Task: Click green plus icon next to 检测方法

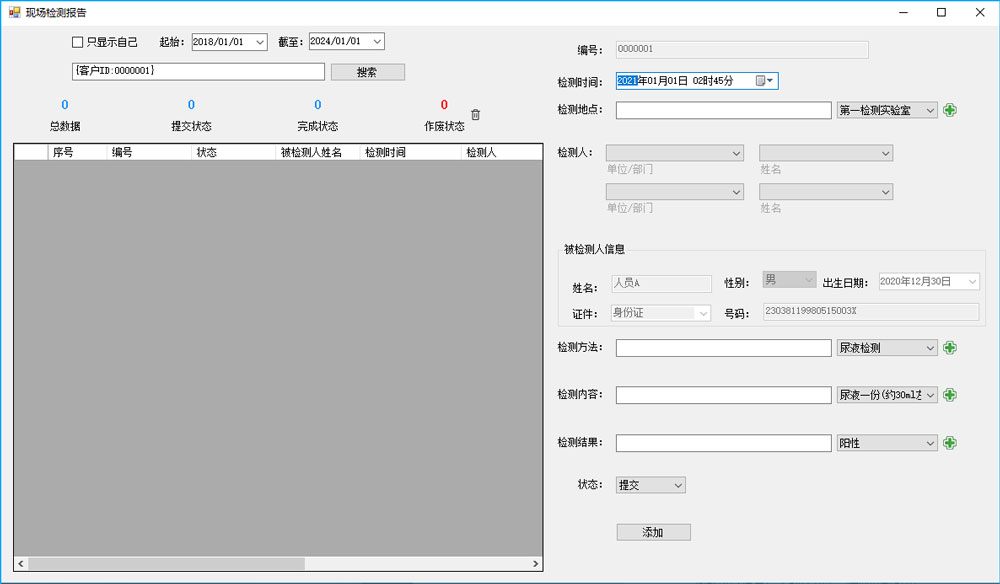Action: (x=950, y=348)
